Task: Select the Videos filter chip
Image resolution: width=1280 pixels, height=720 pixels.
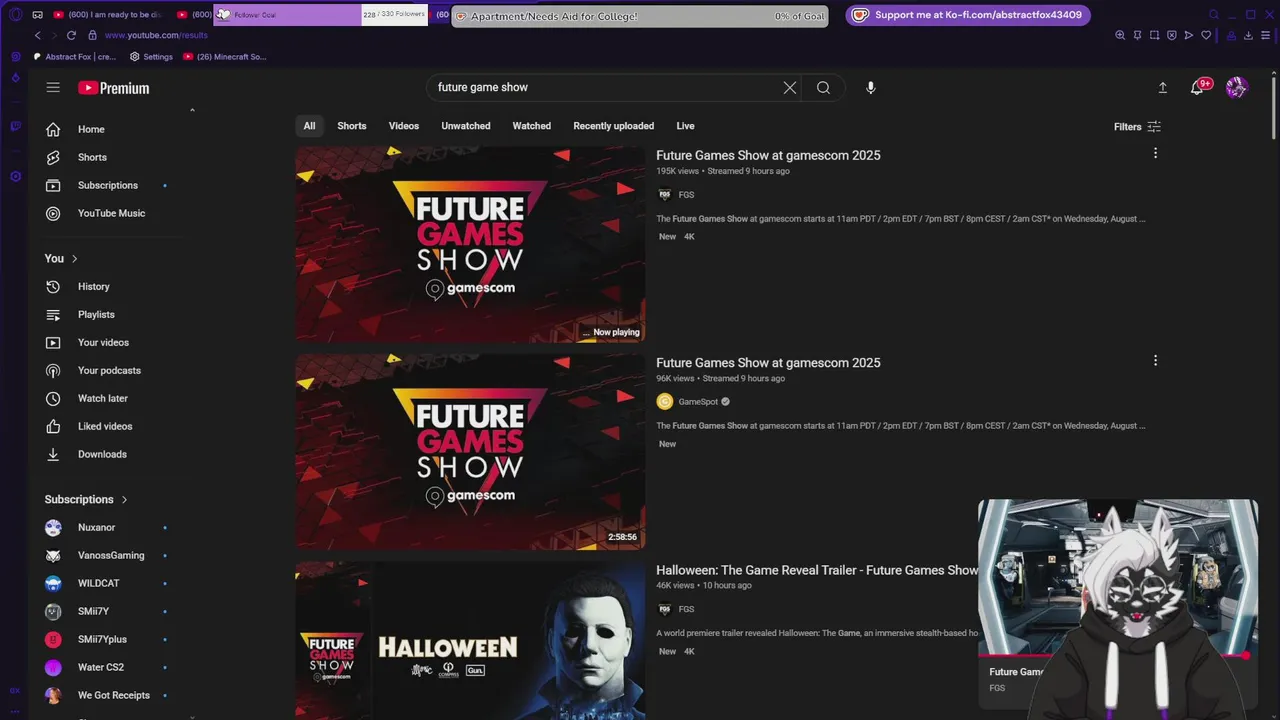Action: (x=404, y=126)
